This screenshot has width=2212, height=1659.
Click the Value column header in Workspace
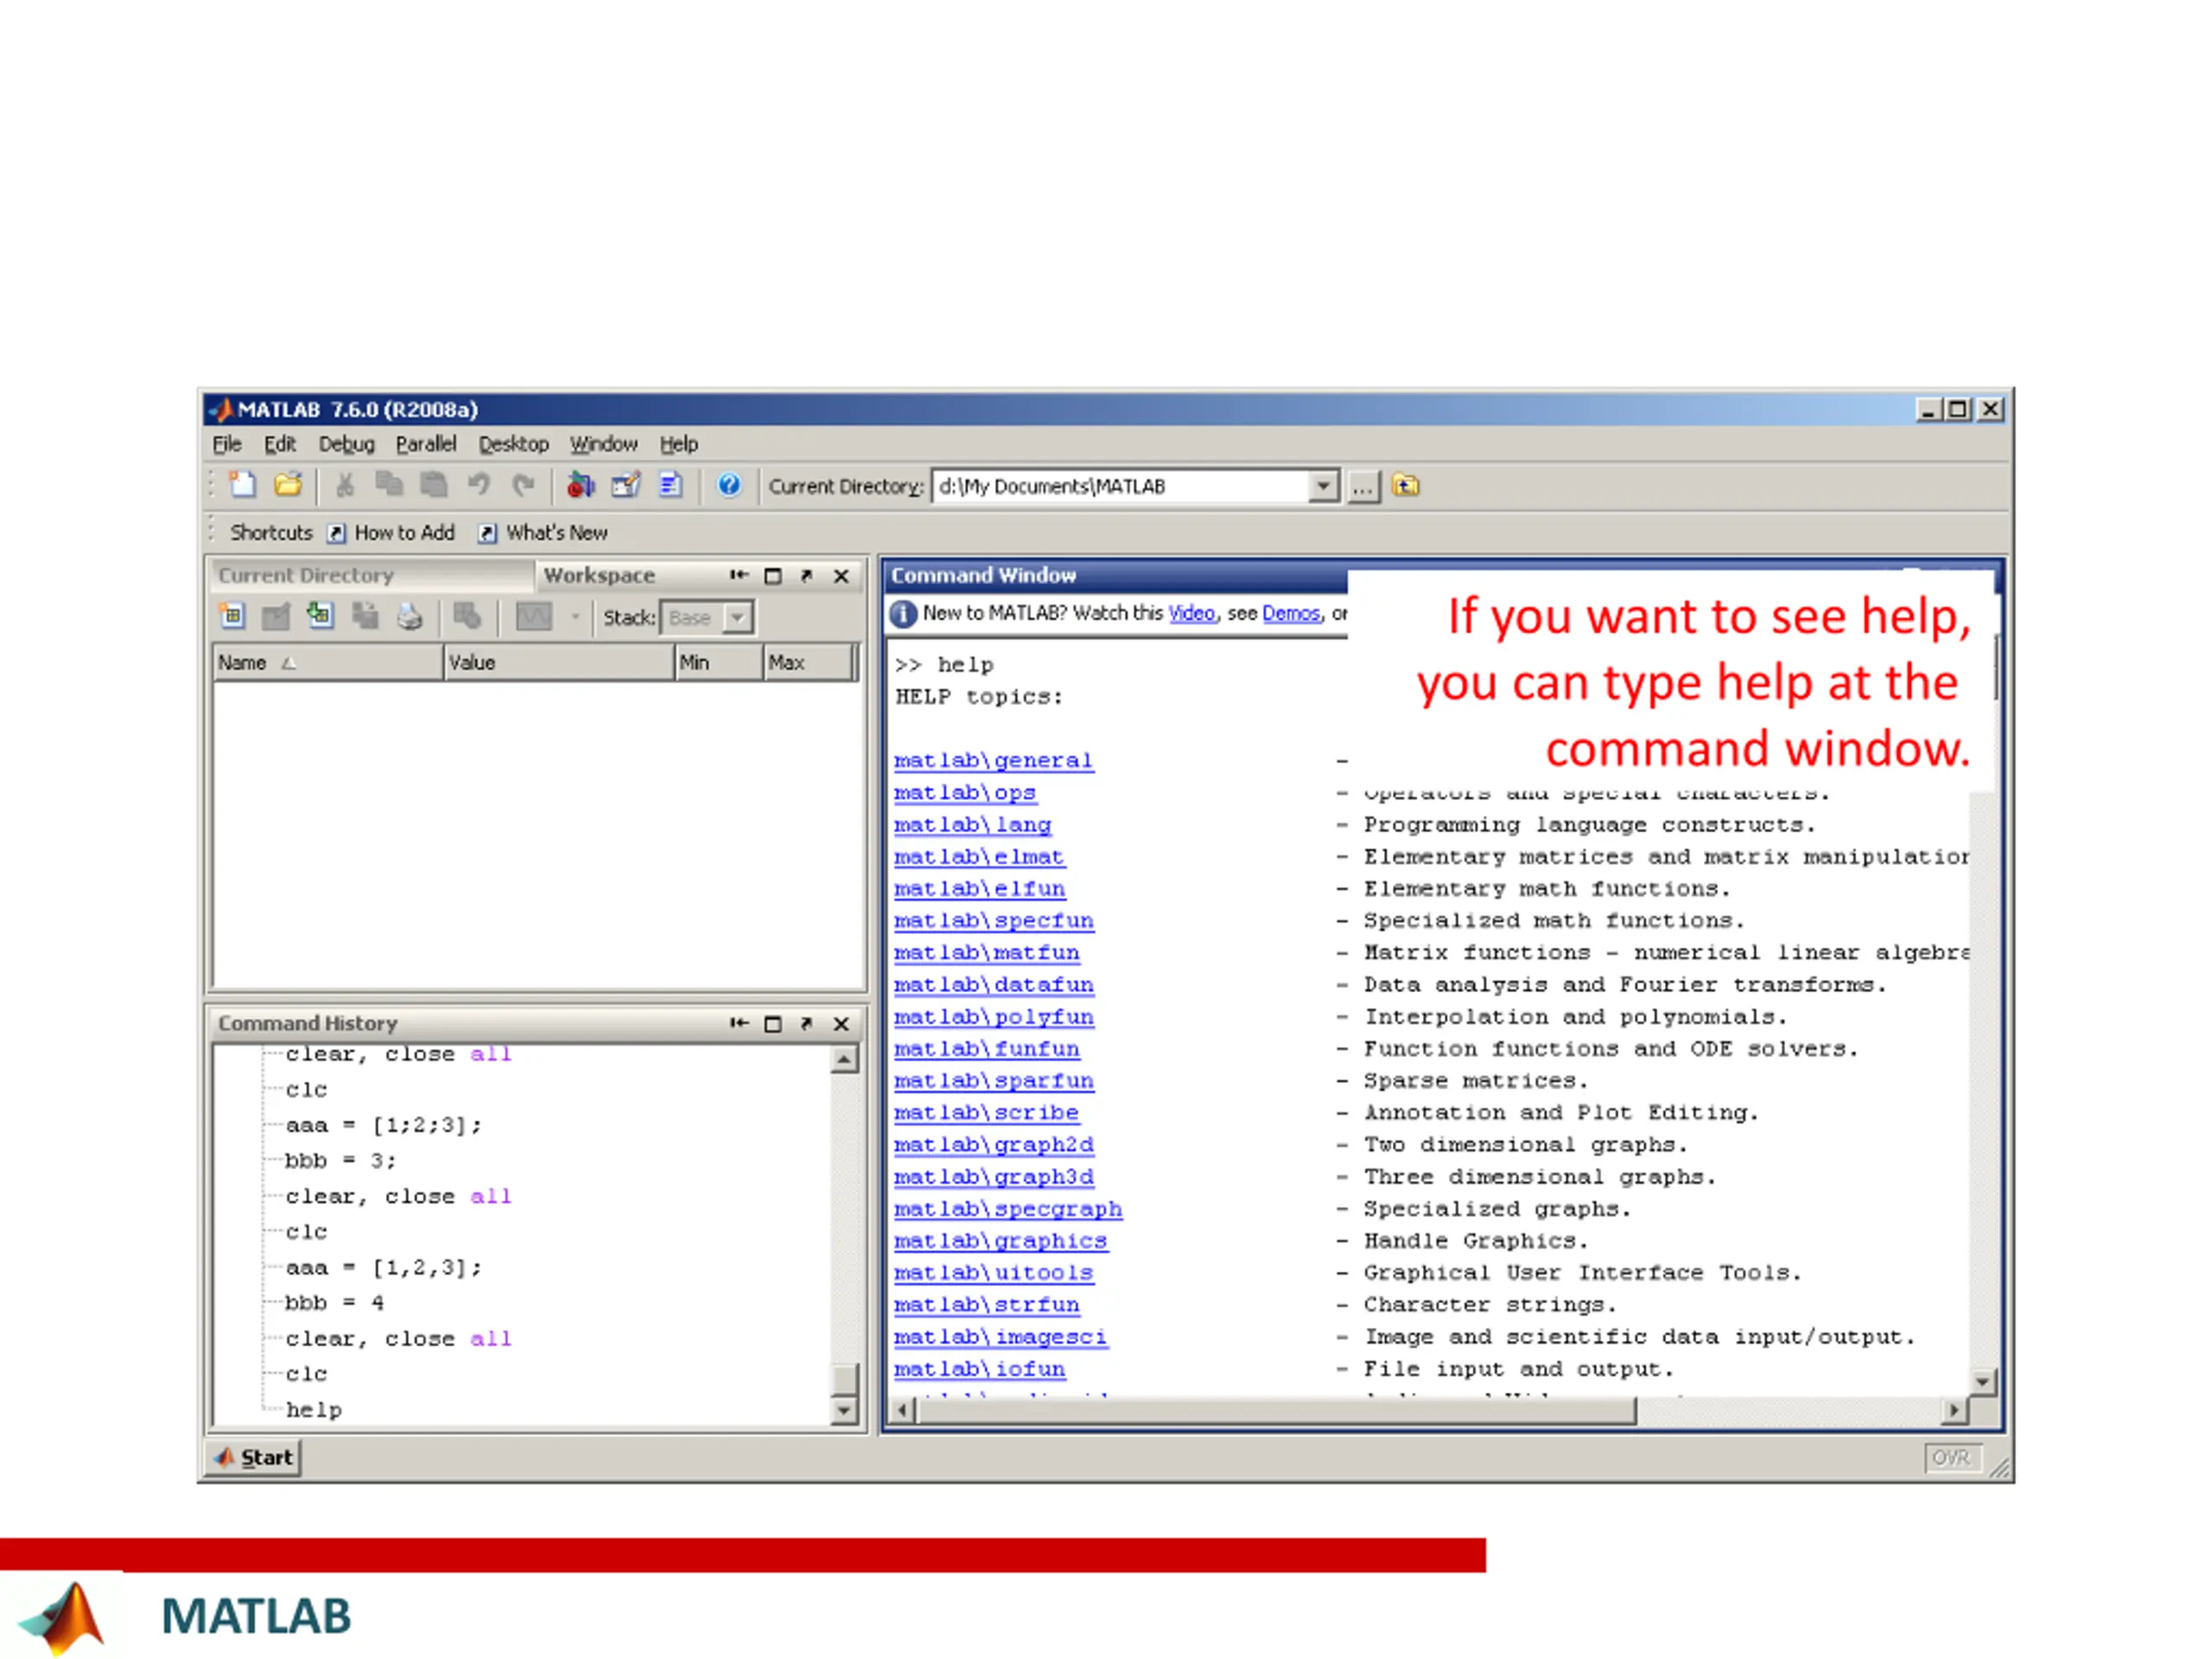[x=559, y=663]
